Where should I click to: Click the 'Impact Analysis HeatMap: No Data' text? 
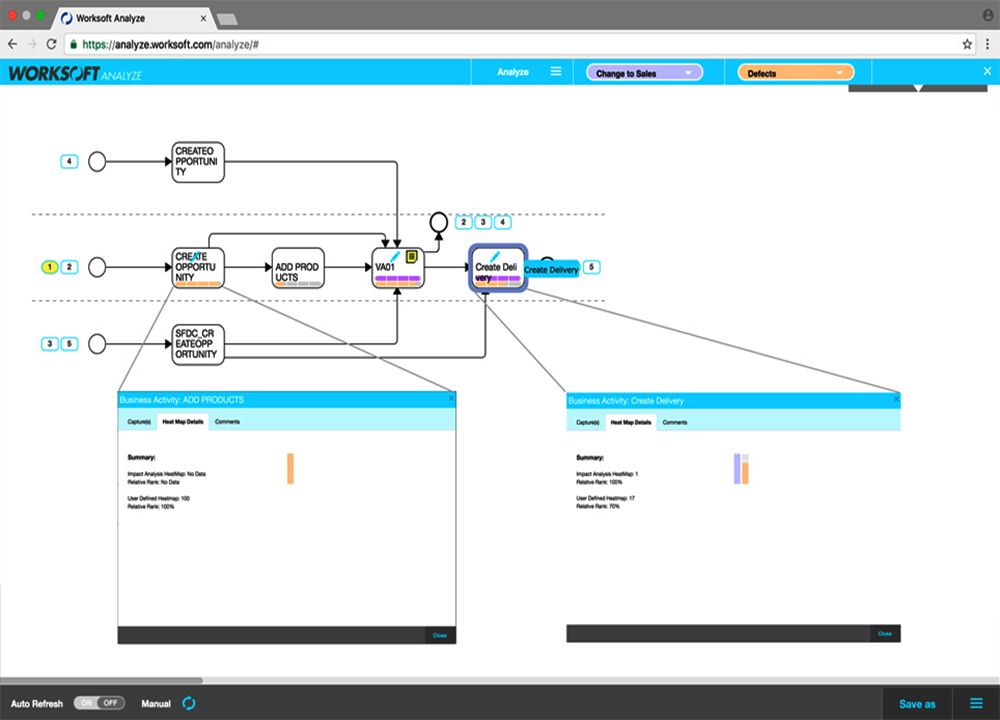[166, 474]
